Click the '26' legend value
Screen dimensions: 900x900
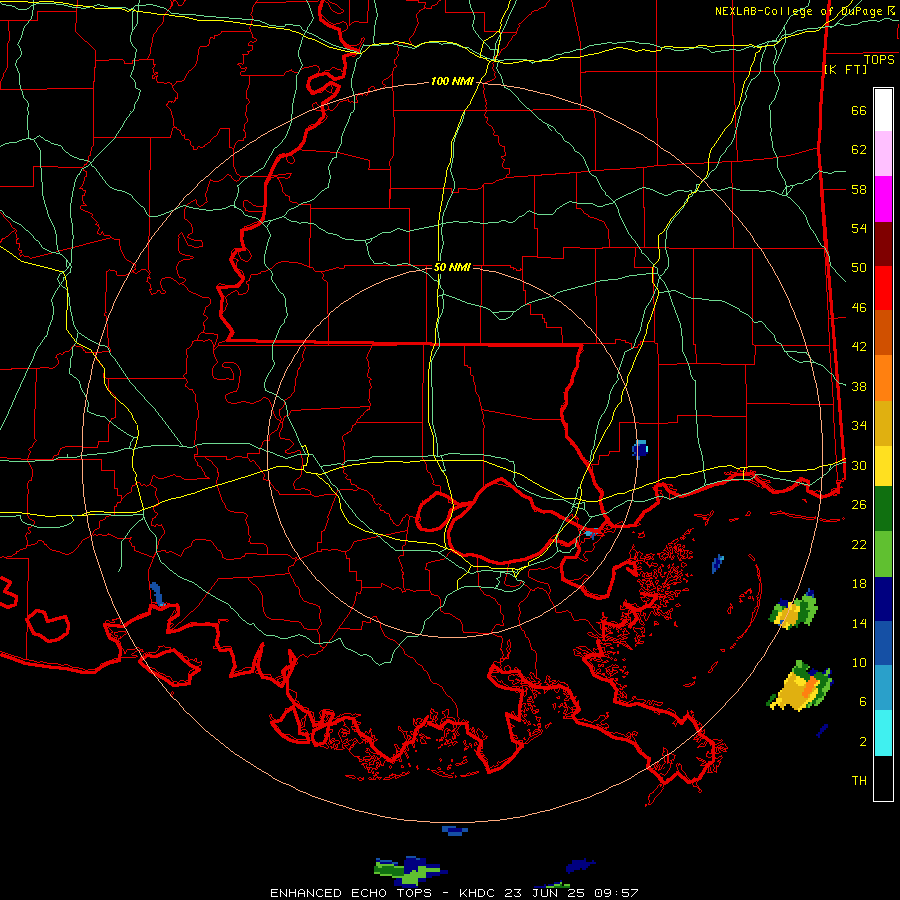tap(859, 505)
